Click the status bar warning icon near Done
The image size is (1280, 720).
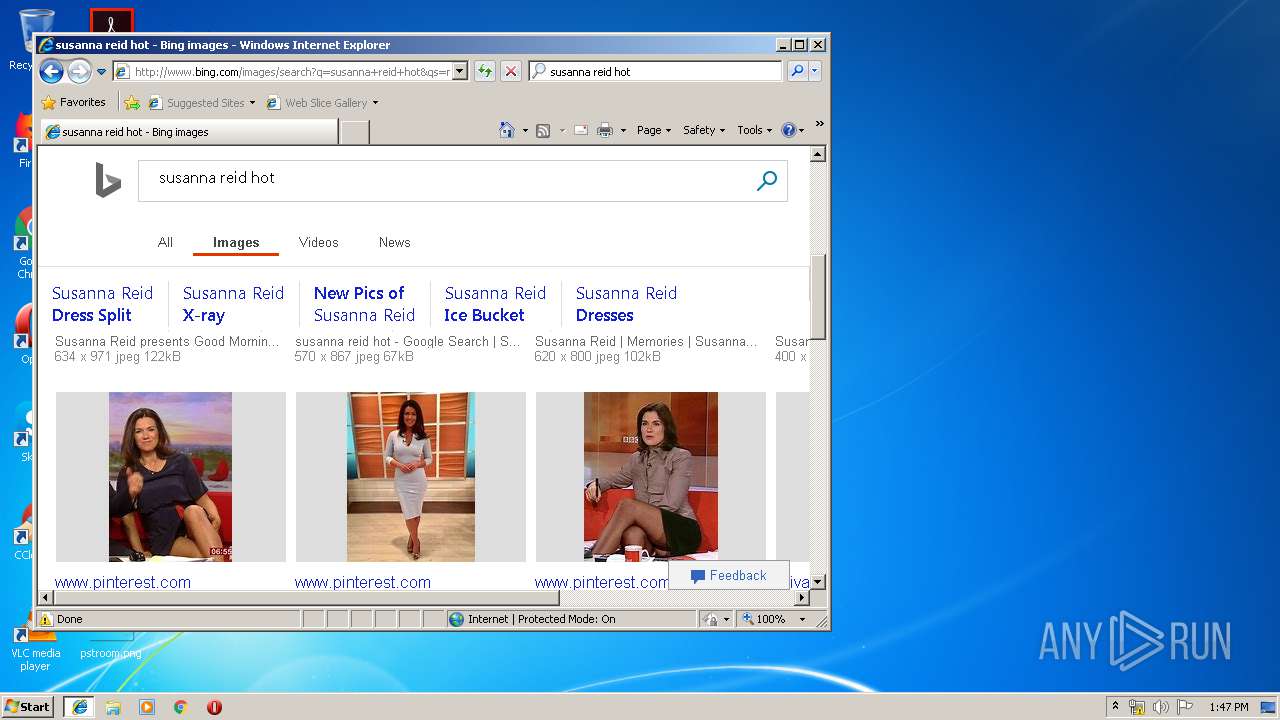click(46, 619)
